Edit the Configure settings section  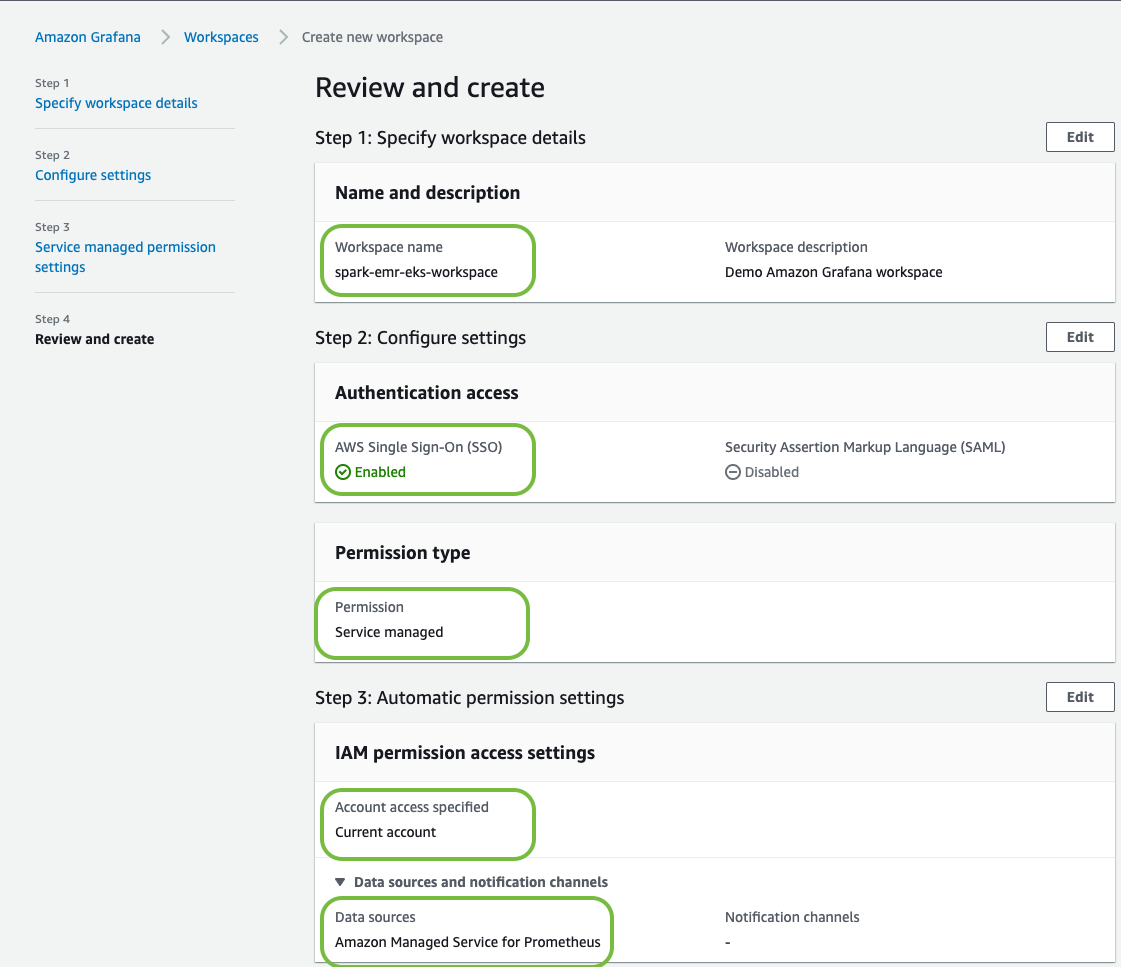(x=1080, y=337)
